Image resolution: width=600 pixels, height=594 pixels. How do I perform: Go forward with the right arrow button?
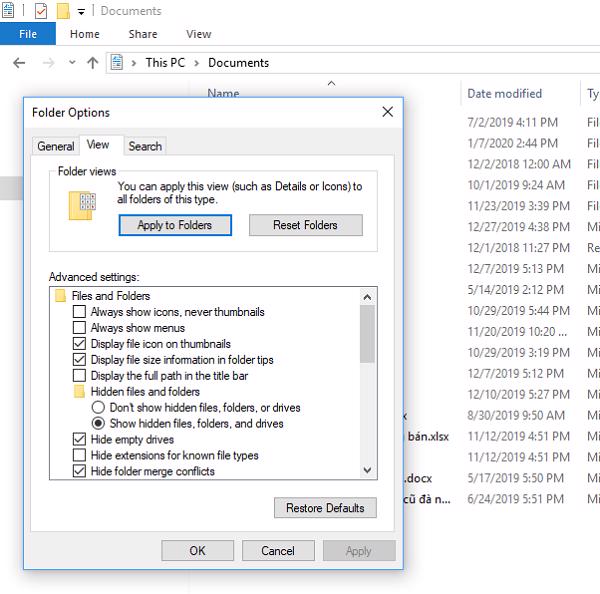[x=48, y=63]
